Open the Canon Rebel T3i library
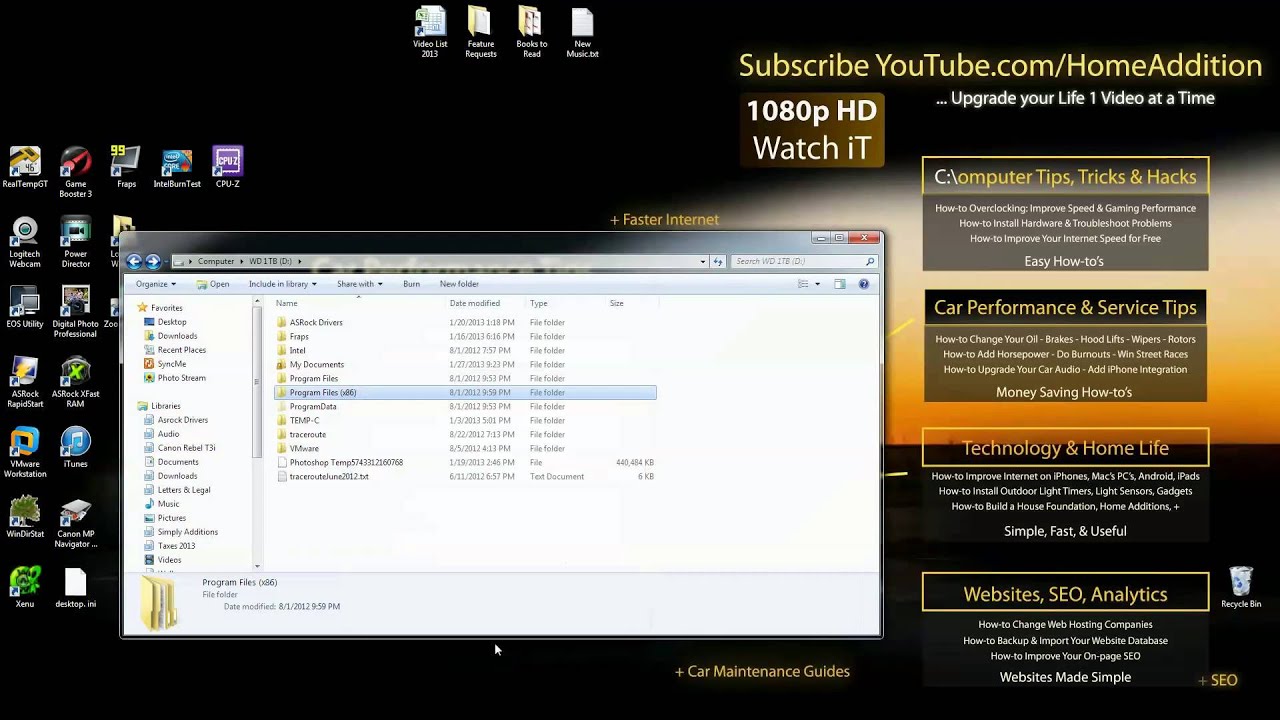1280x720 pixels. (186, 448)
